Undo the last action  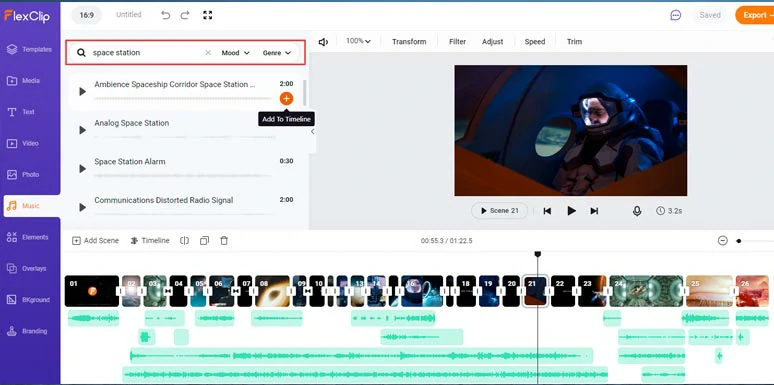point(165,15)
